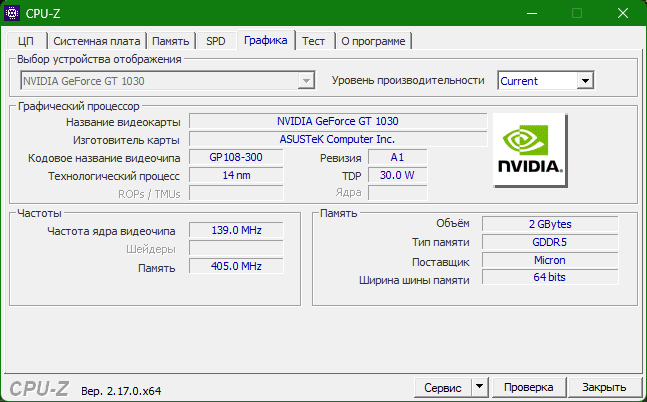Image resolution: width=647 pixels, height=402 pixels.
Task: Click the ASUSTeK Computer Inc. manufacturer field
Action: pyautogui.click(x=337, y=139)
